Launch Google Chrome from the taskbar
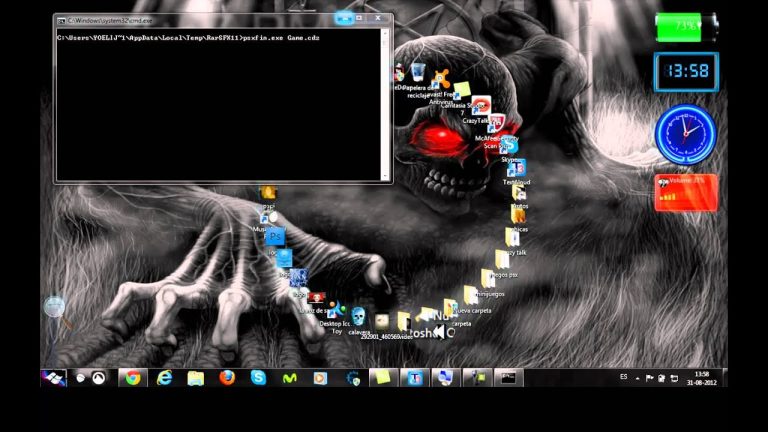This screenshot has height=432, width=768. click(x=133, y=378)
